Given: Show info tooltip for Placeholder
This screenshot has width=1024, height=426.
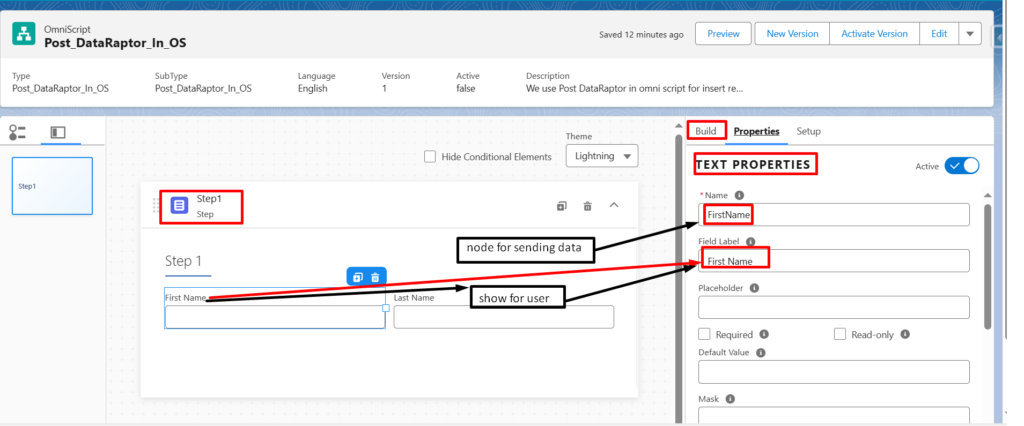Looking at the screenshot, I should (754, 287).
